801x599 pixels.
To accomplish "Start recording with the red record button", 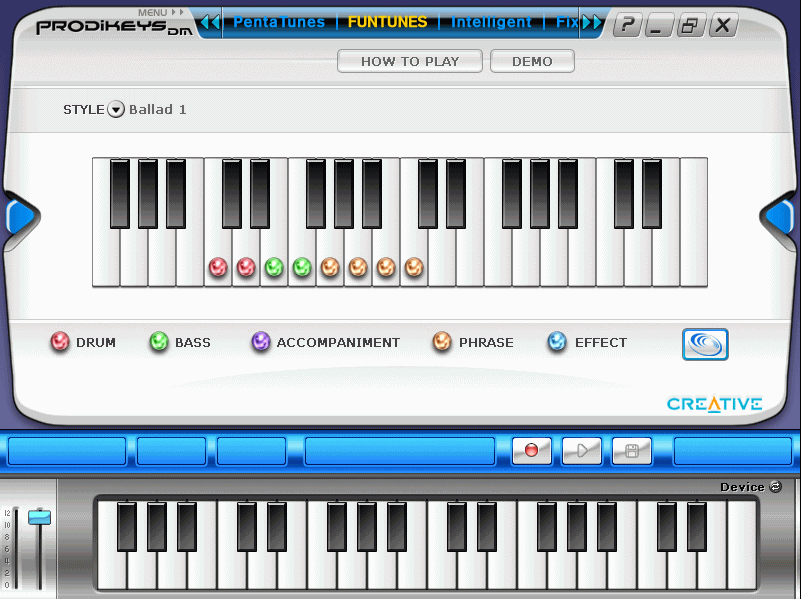I will (x=532, y=450).
